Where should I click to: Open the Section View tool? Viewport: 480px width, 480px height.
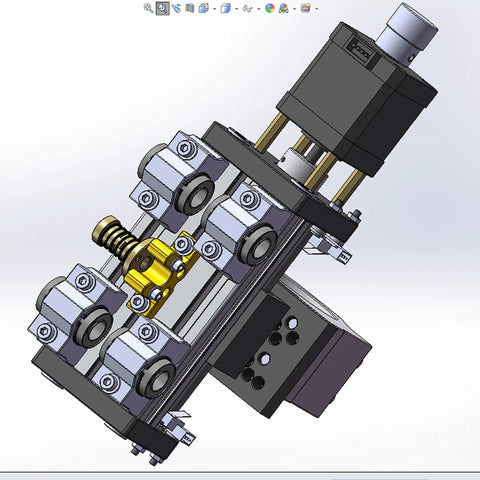pyautogui.click(x=190, y=8)
